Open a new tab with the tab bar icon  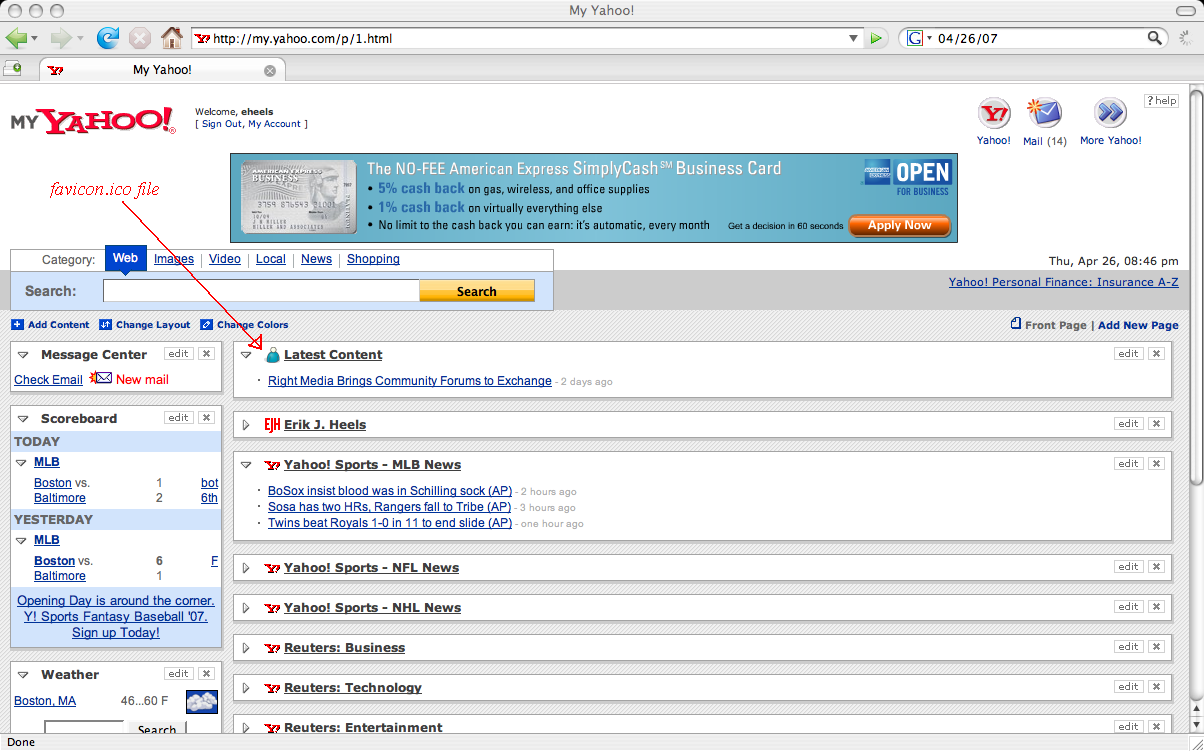point(12,69)
